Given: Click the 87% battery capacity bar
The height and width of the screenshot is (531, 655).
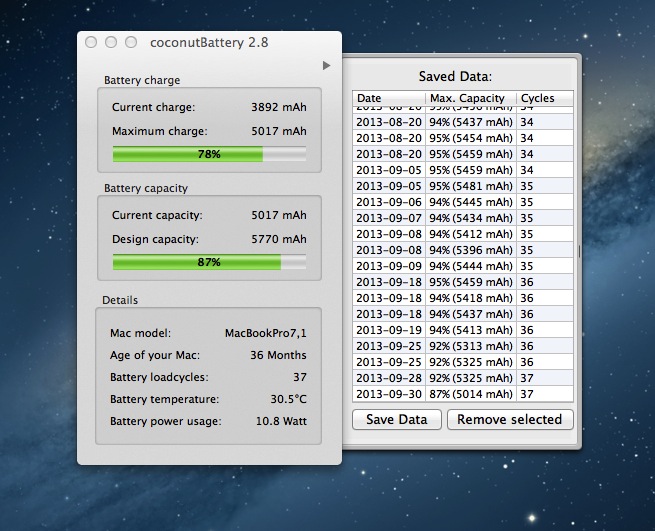Looking at the screenshot, I should coord(209,262).
